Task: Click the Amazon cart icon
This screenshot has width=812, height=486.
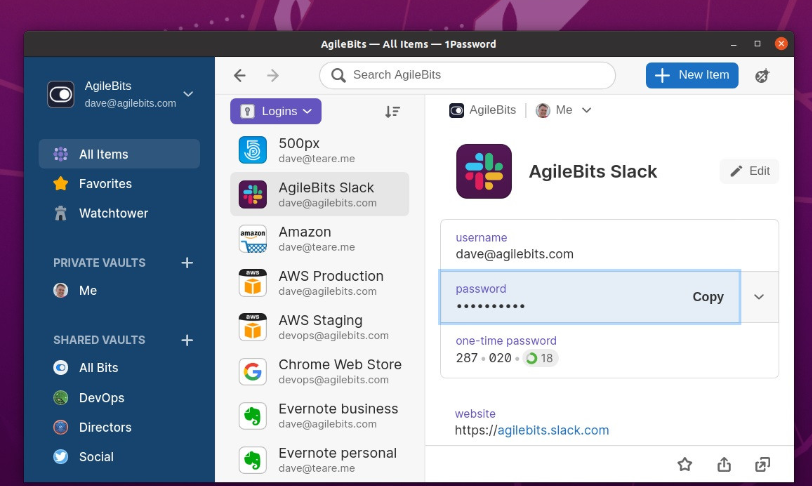Action: pos(253,239)
